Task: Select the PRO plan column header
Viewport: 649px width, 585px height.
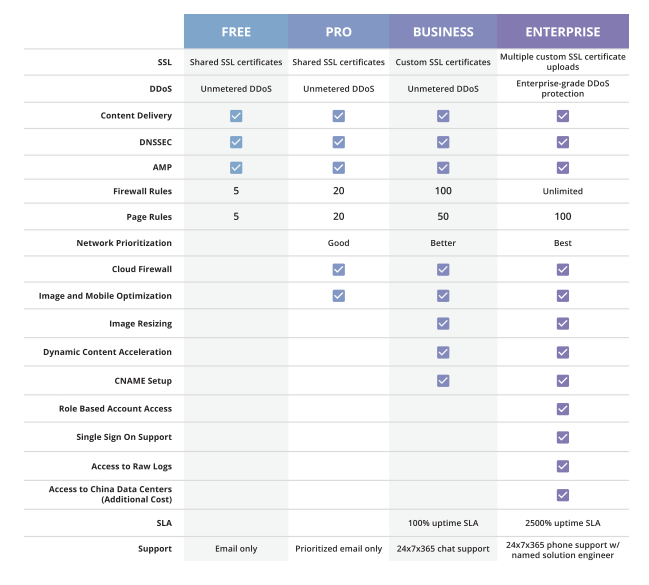Action: [338, 32]
